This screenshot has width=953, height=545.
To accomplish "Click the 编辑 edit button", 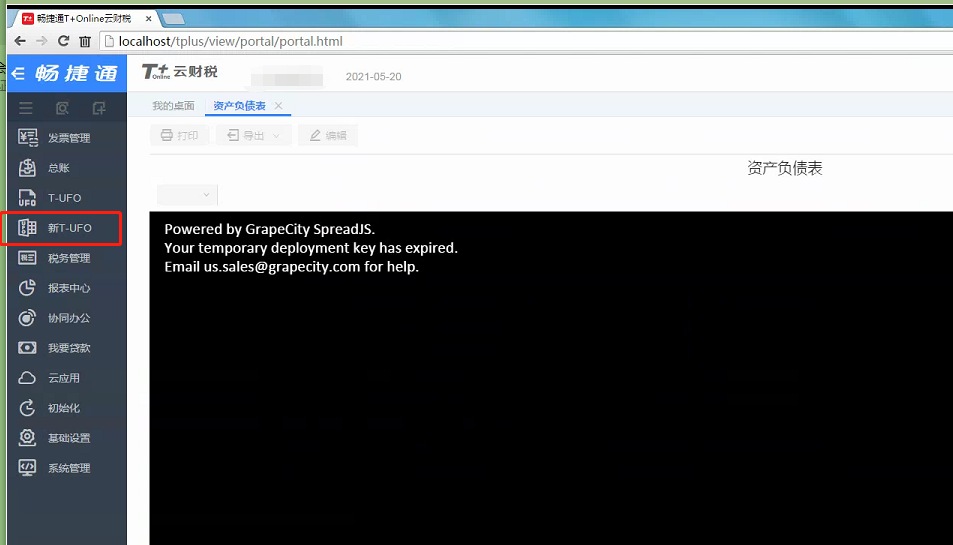I will 328,135.
